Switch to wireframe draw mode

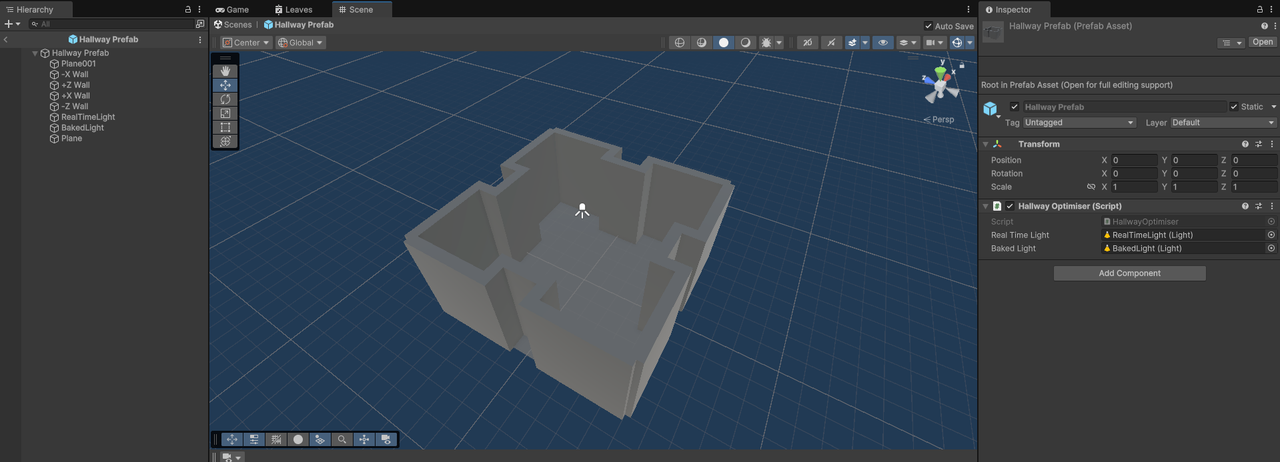(680, 43)
